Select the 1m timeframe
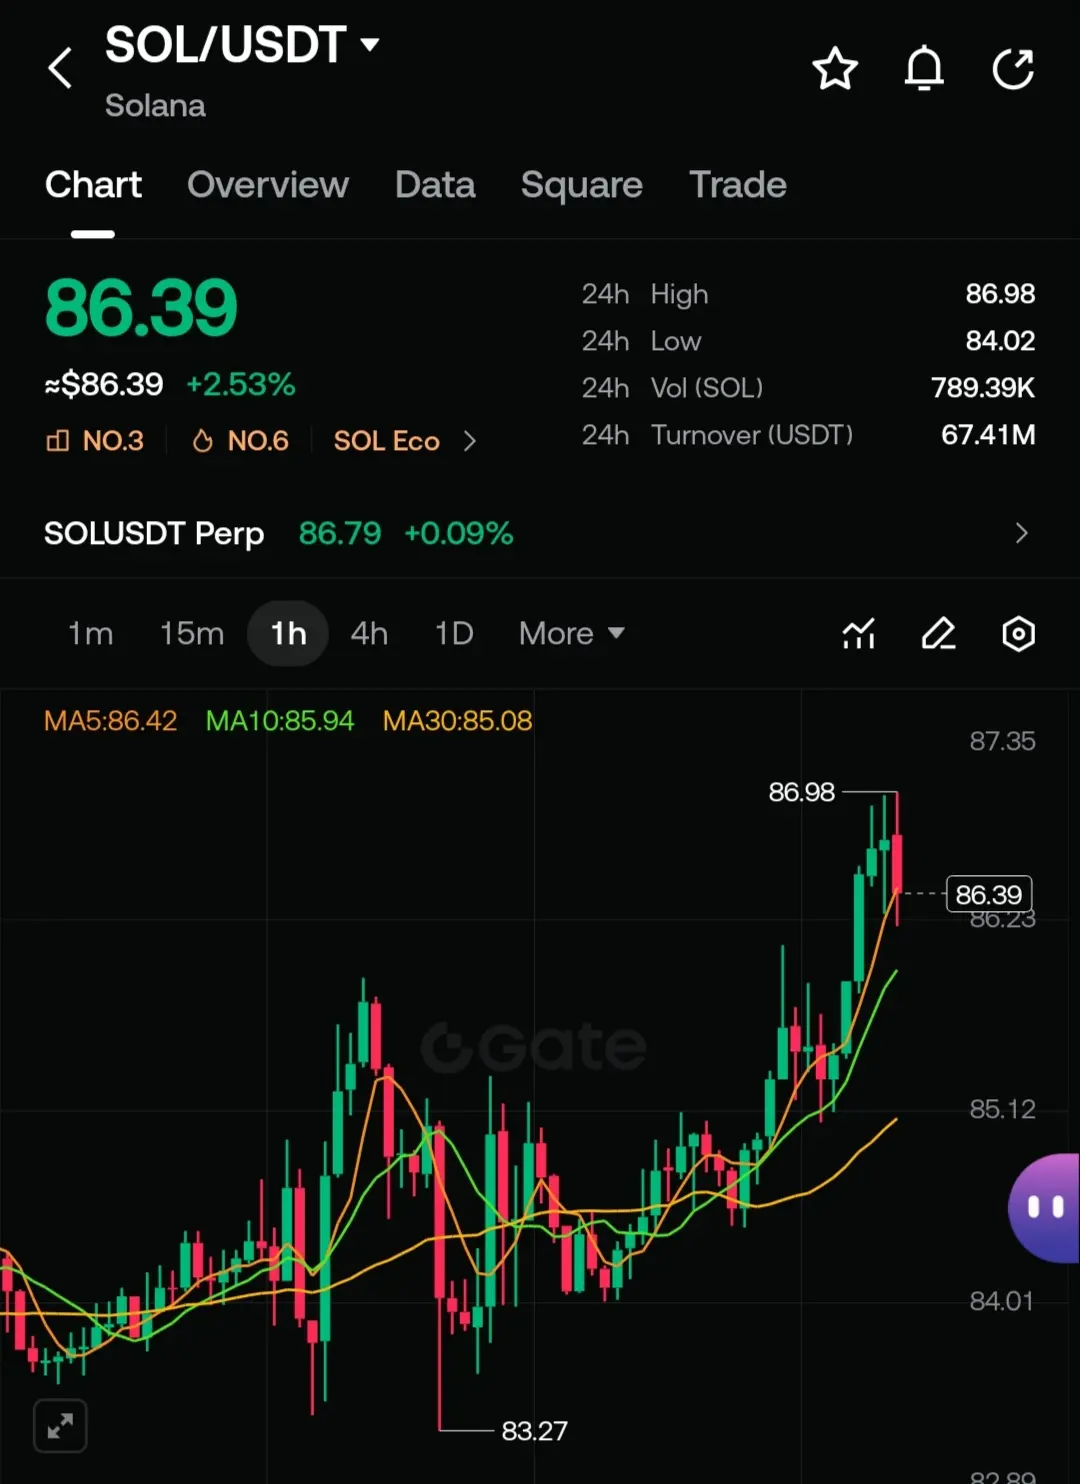This screenshot has width=1080, height=1484. [x=90, y=634]
